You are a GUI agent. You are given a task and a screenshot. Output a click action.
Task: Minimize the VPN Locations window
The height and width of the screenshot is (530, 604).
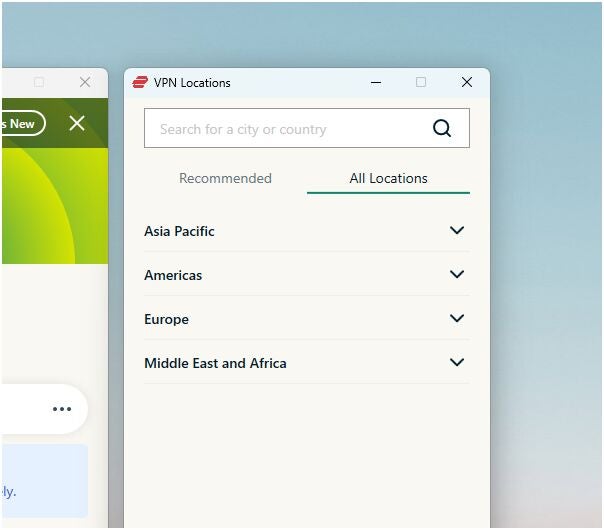376,82
